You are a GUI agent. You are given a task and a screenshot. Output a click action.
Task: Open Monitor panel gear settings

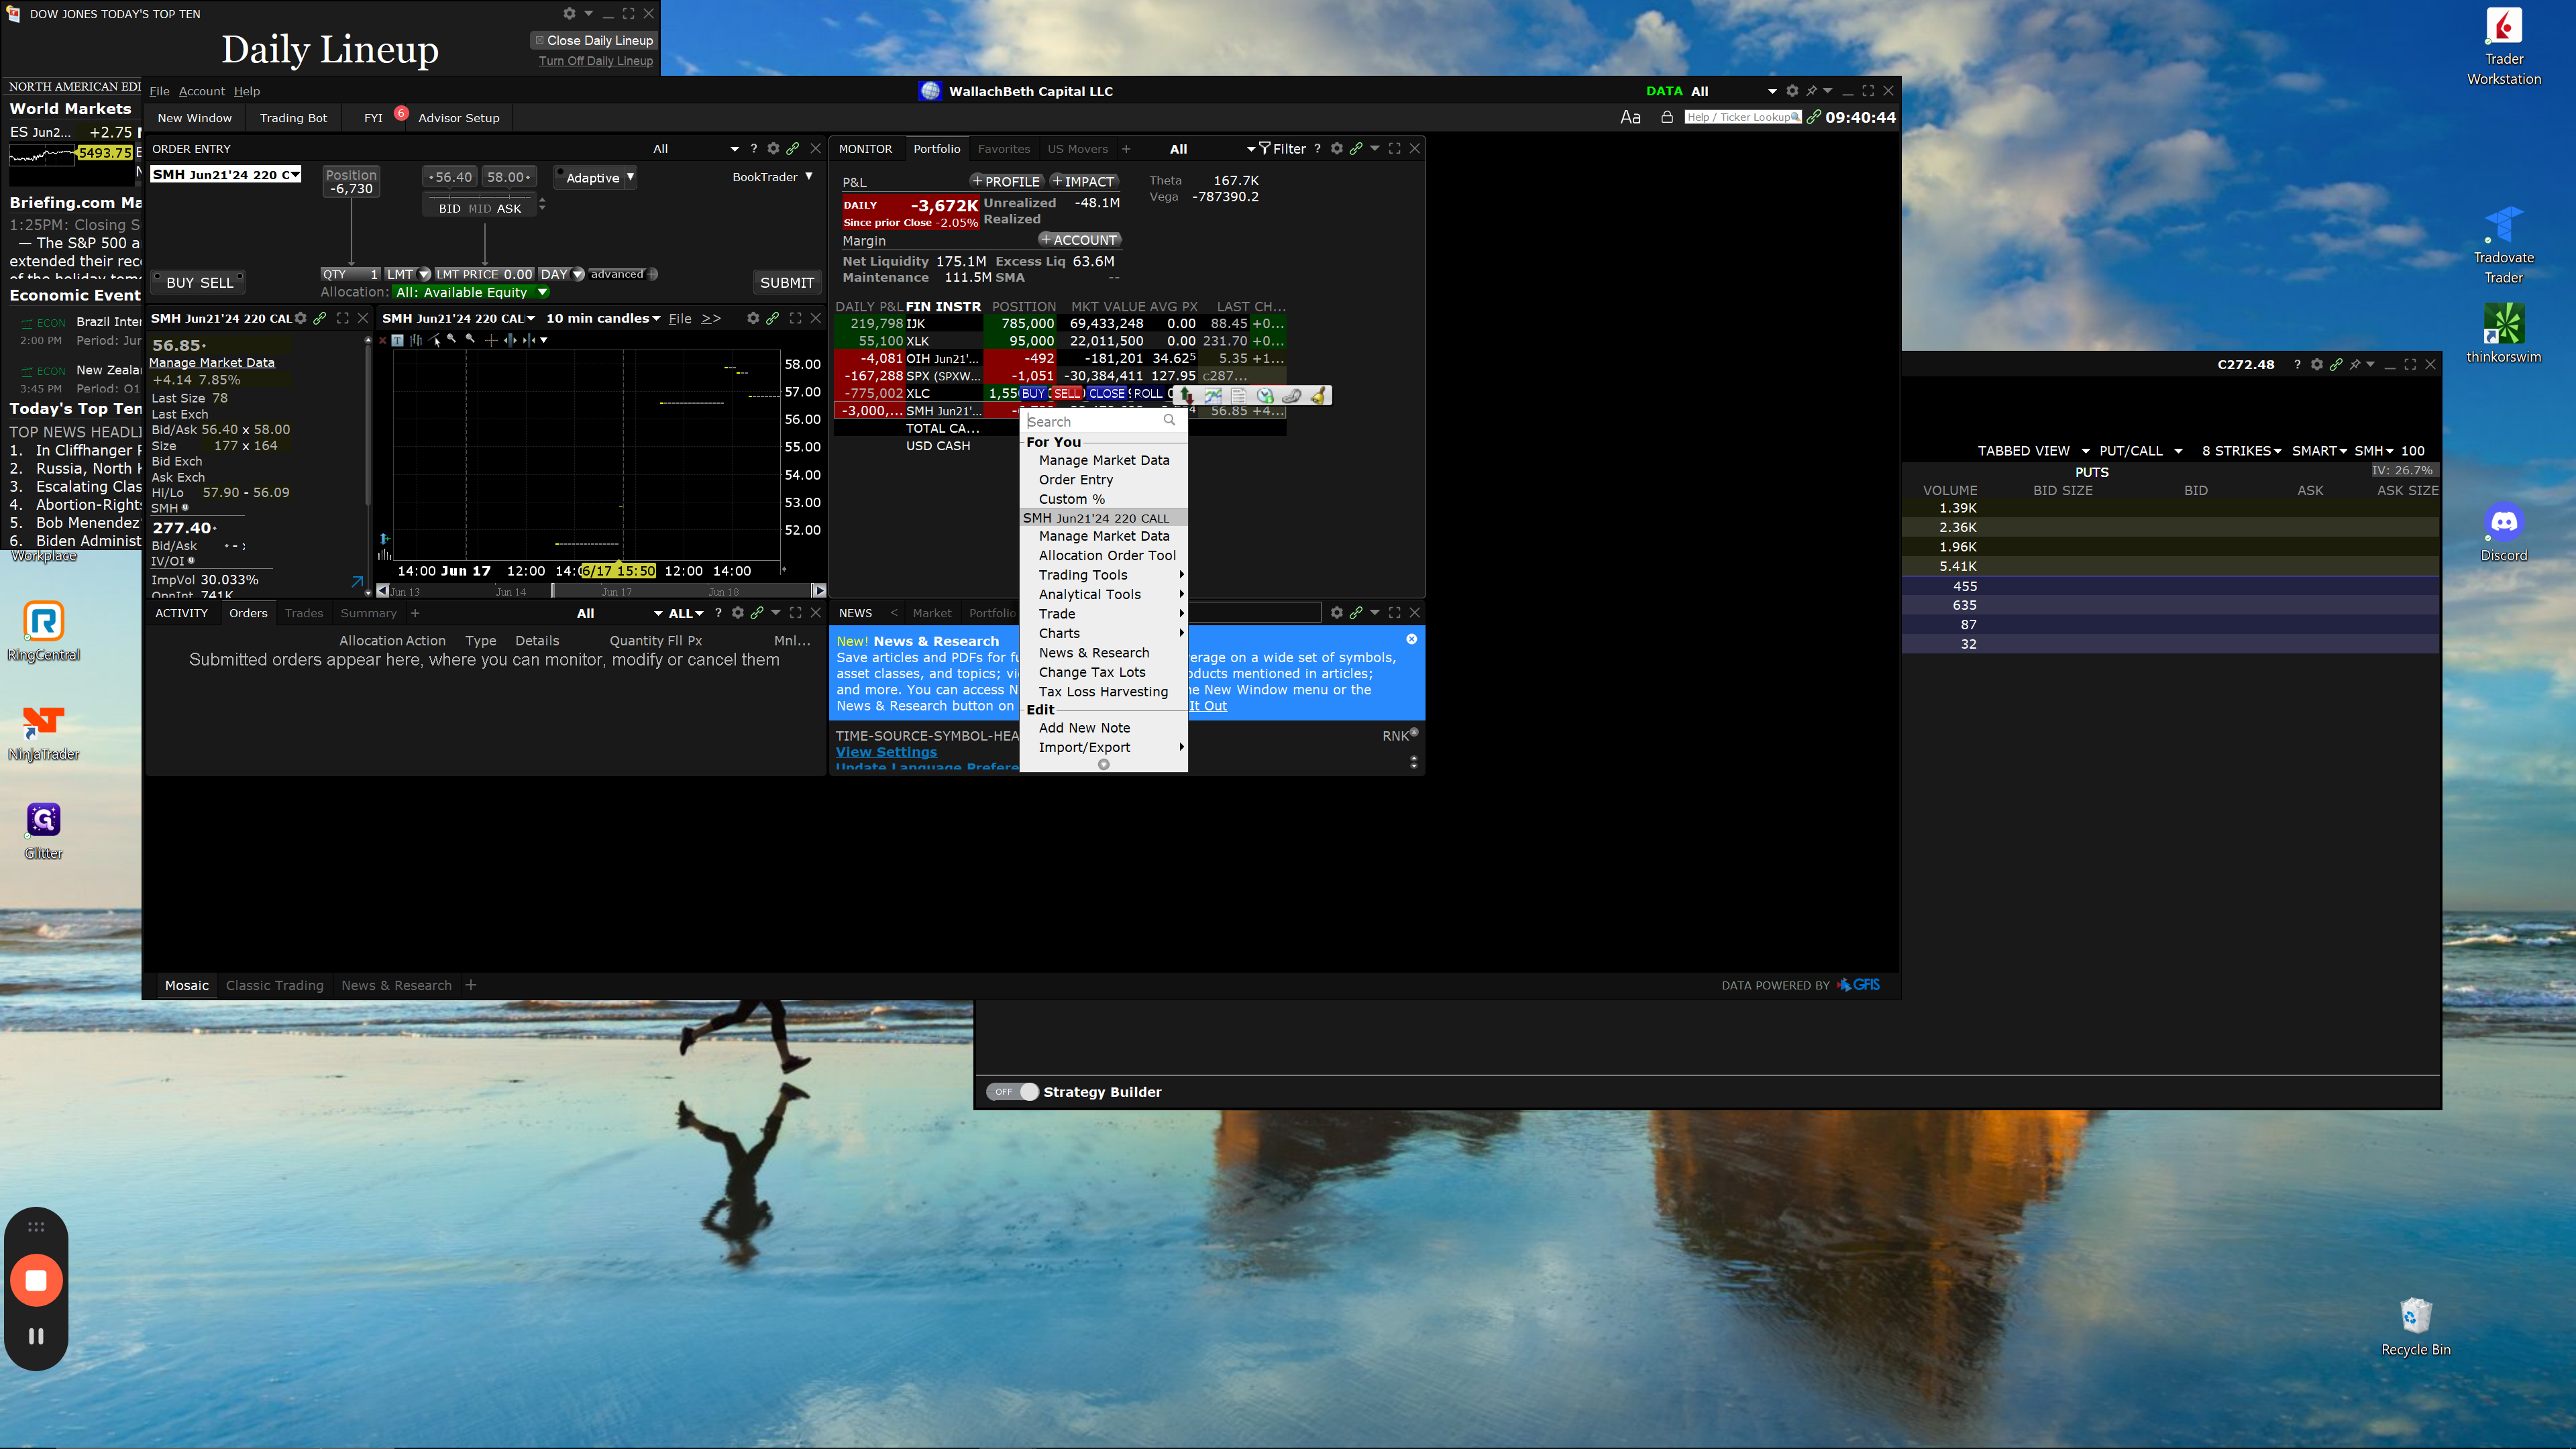point(1337,149)
